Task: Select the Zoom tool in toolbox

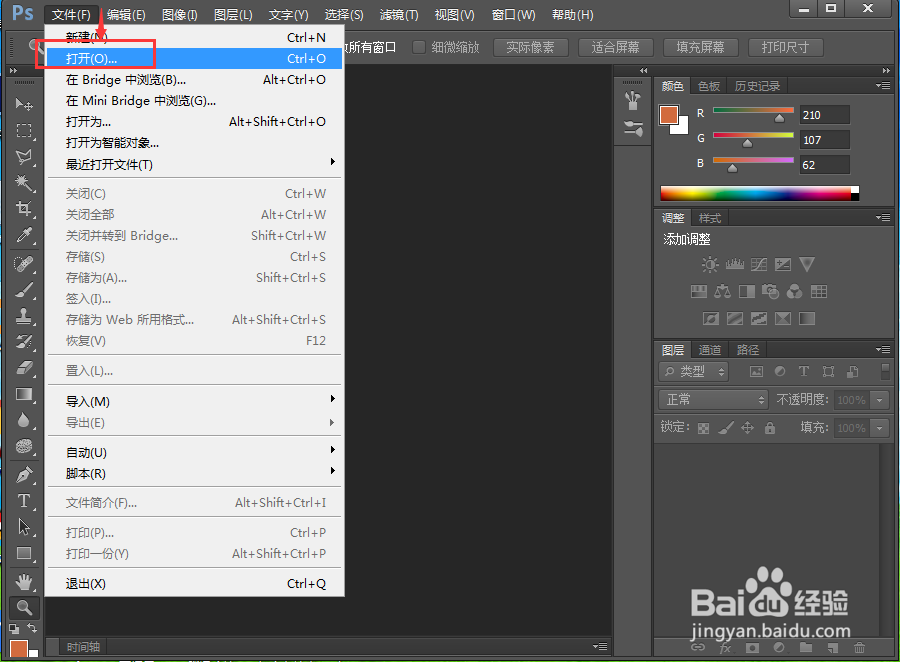Action: pos(24,607)
